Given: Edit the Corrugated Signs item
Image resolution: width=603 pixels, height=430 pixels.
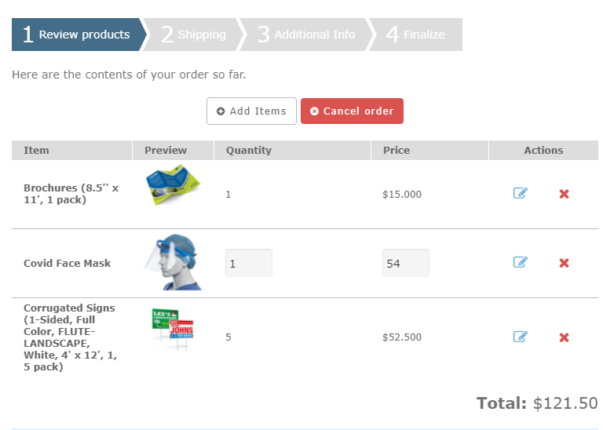Looking at the screenshot, I should (520, 337).
